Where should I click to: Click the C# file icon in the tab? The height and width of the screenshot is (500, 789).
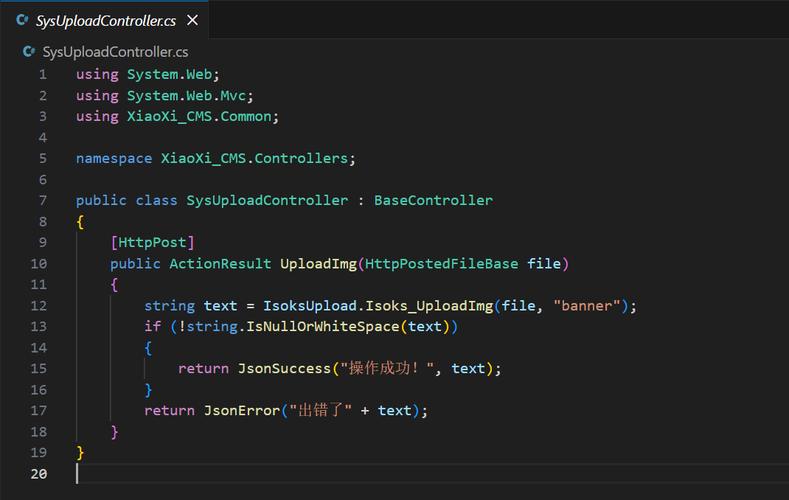pyautogui.click(x=21, y=20)
